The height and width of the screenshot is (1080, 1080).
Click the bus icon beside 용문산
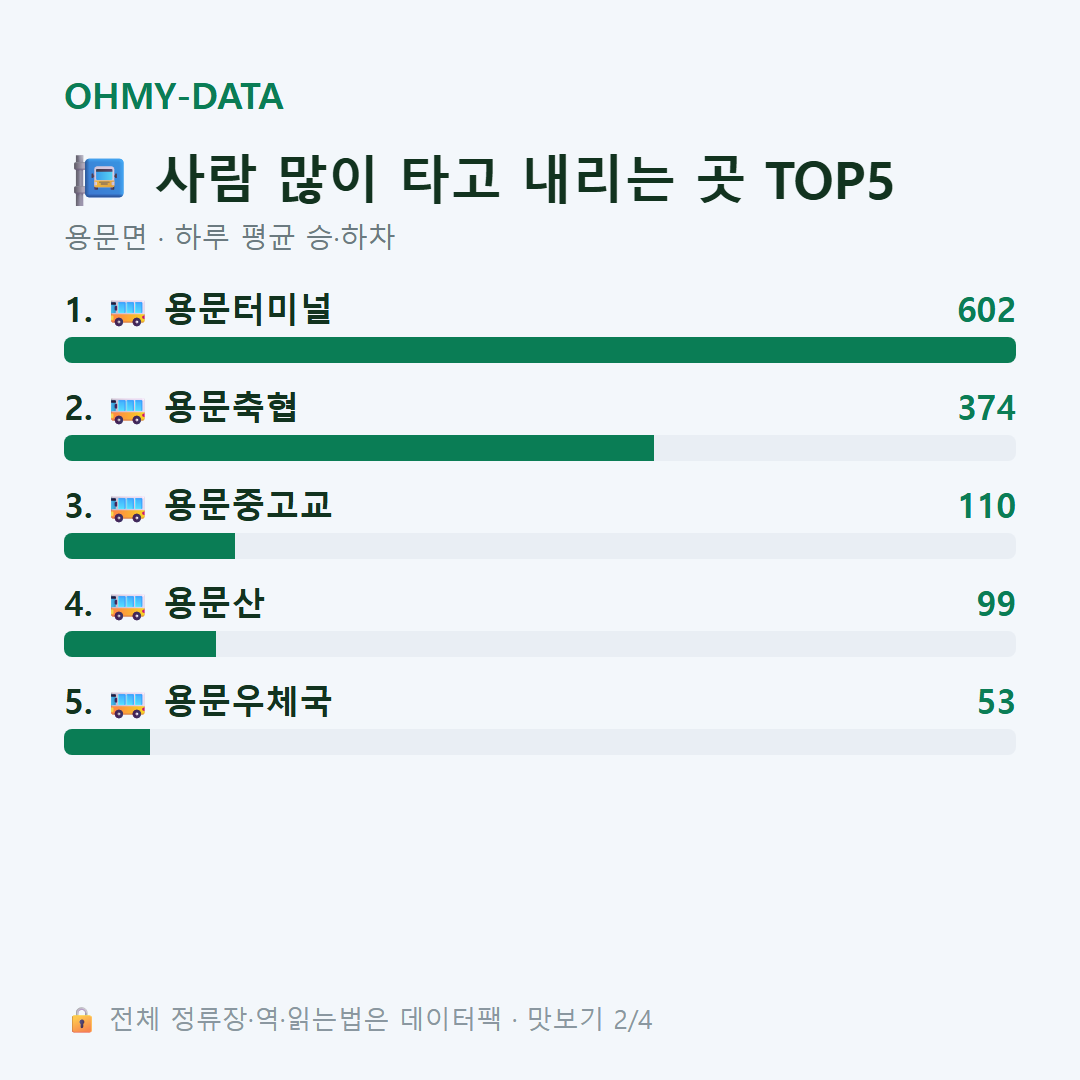coord(127,605)
